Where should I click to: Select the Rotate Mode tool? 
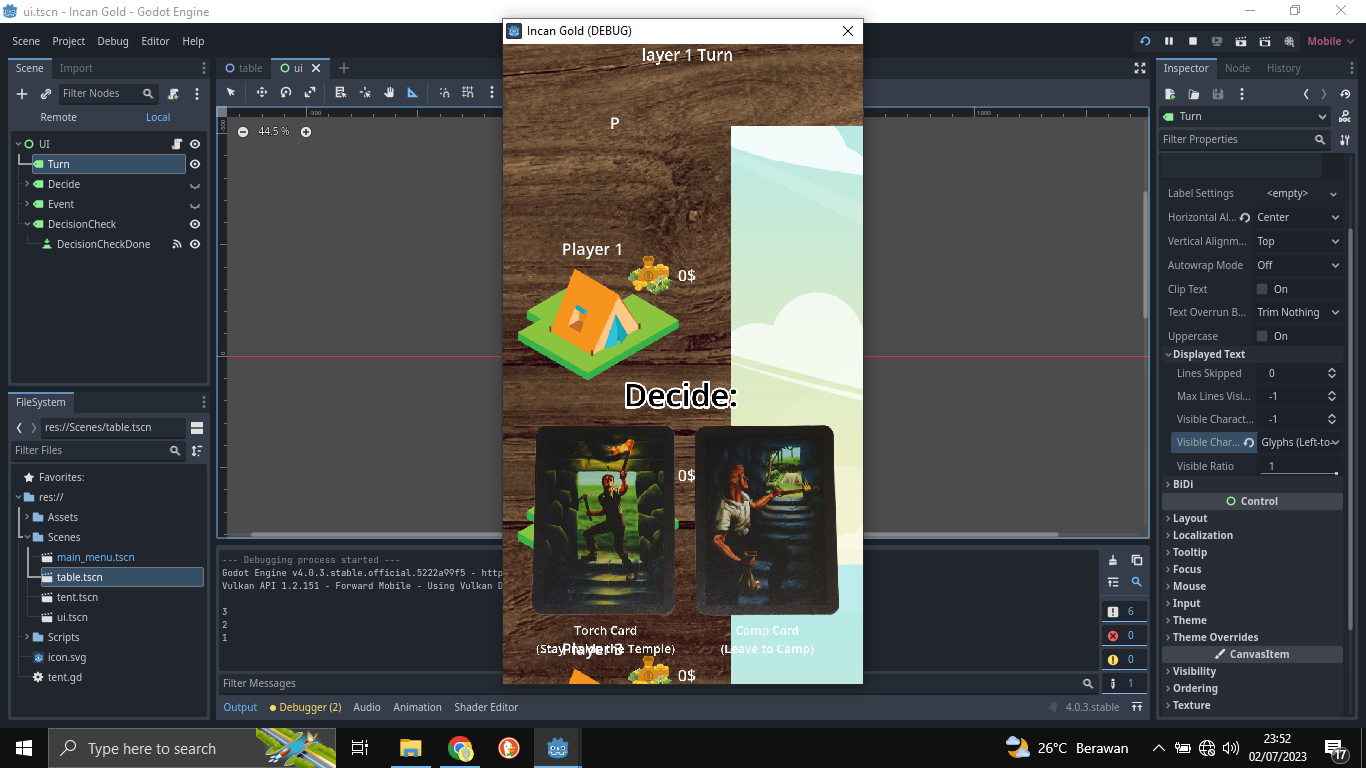286,92
